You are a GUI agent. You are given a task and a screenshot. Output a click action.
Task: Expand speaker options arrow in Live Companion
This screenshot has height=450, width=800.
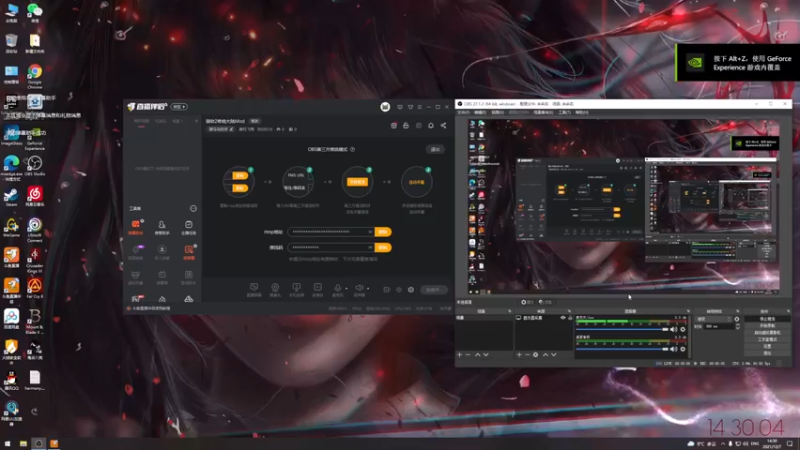[368, 288]
